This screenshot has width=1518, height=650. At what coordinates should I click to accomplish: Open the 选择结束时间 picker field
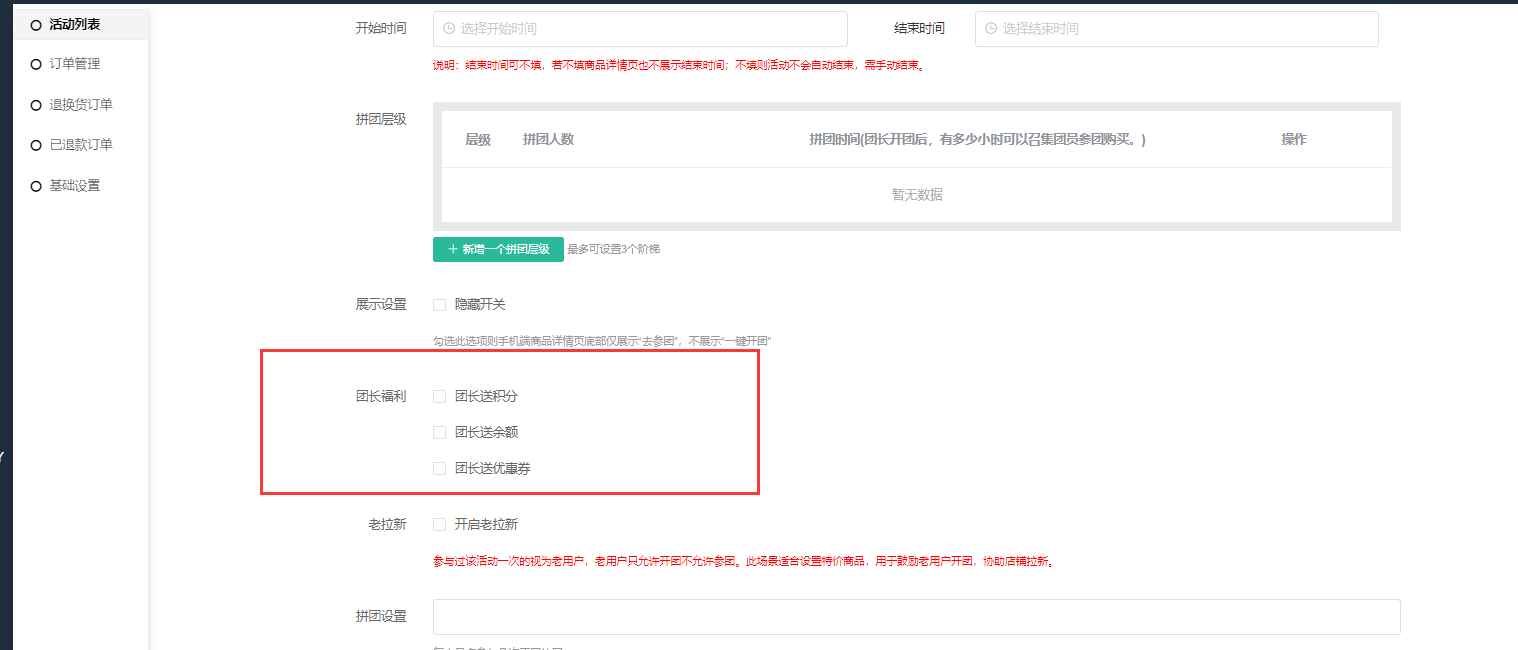pos(1177,29)
